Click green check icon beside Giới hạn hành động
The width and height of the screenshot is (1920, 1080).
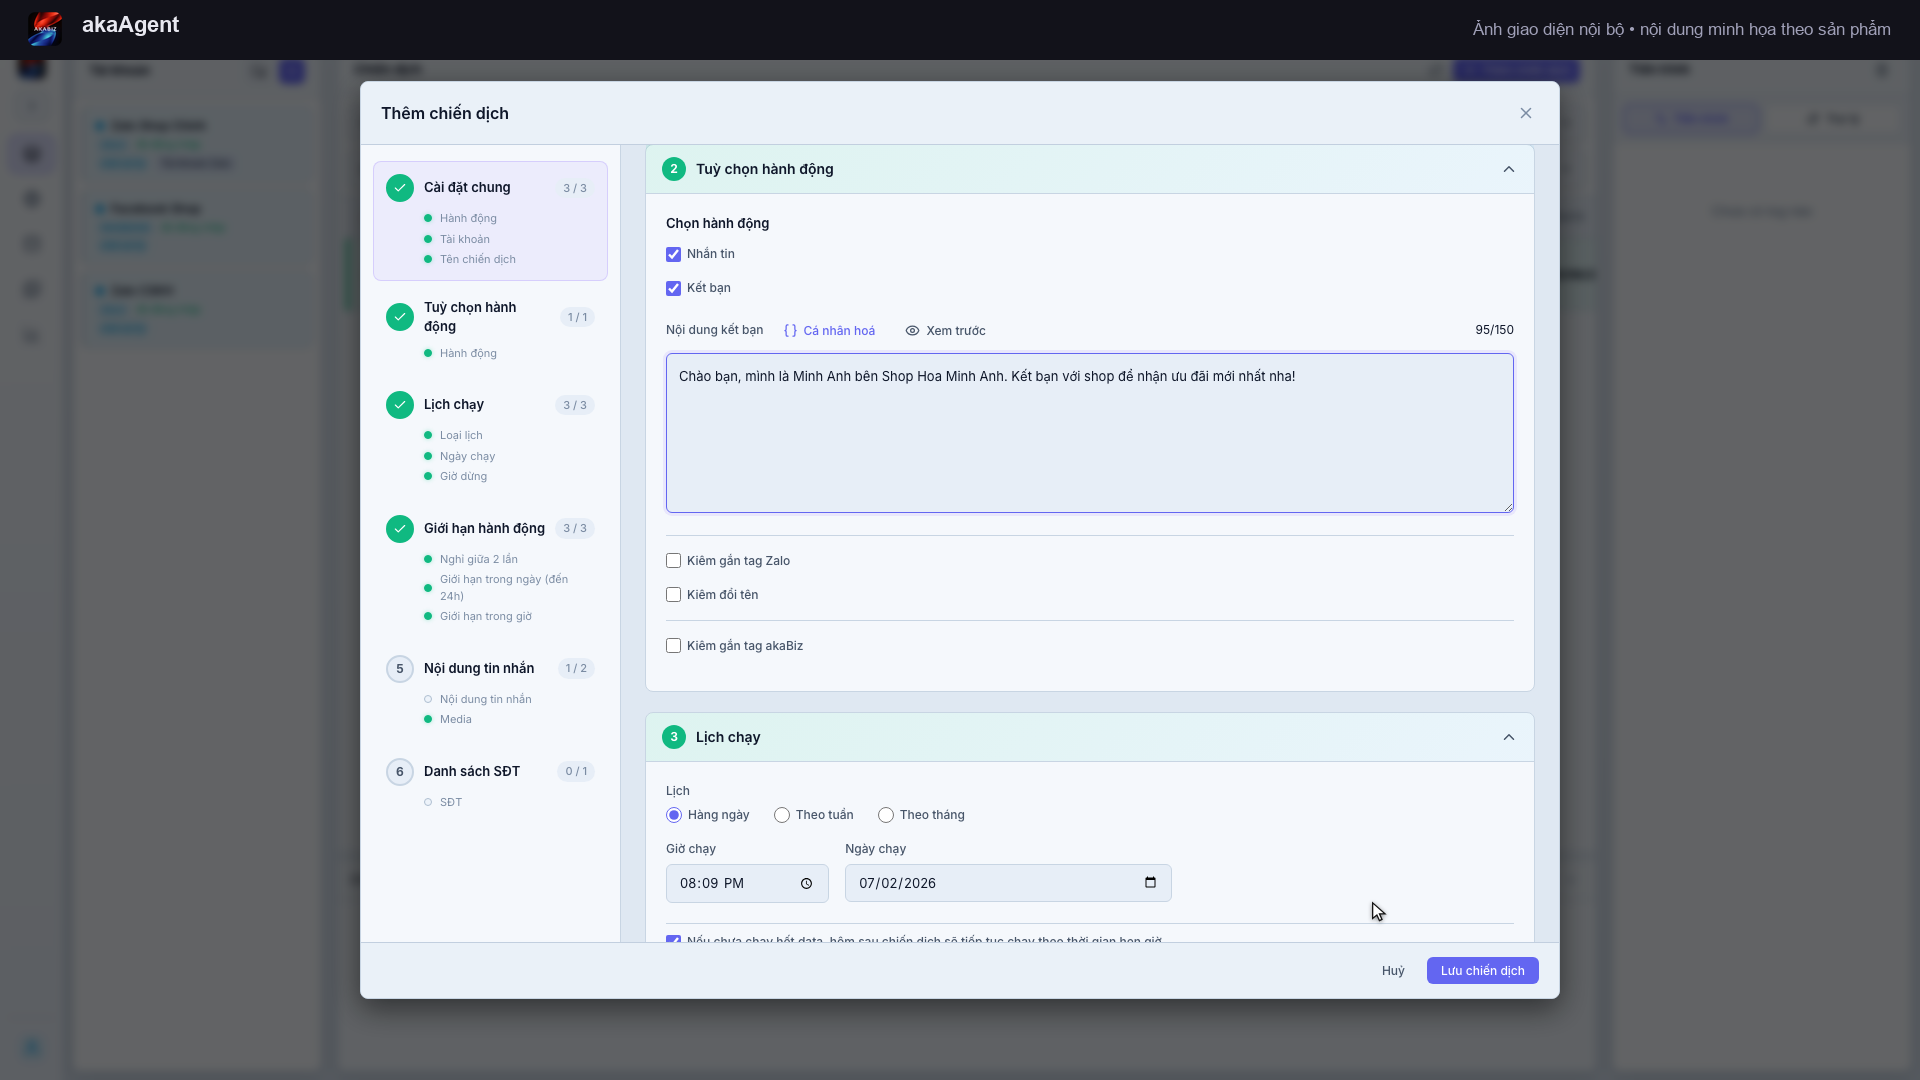[x=400, y=529]
